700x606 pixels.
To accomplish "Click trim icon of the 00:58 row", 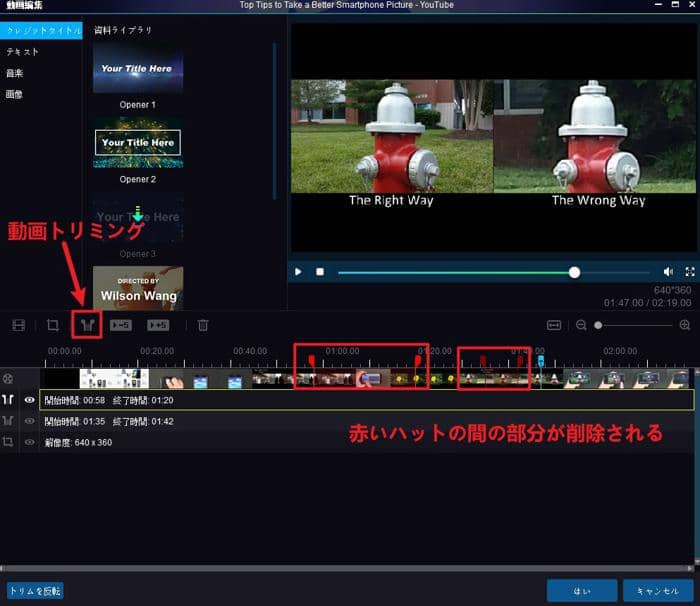I will click(x=8, y=400).
